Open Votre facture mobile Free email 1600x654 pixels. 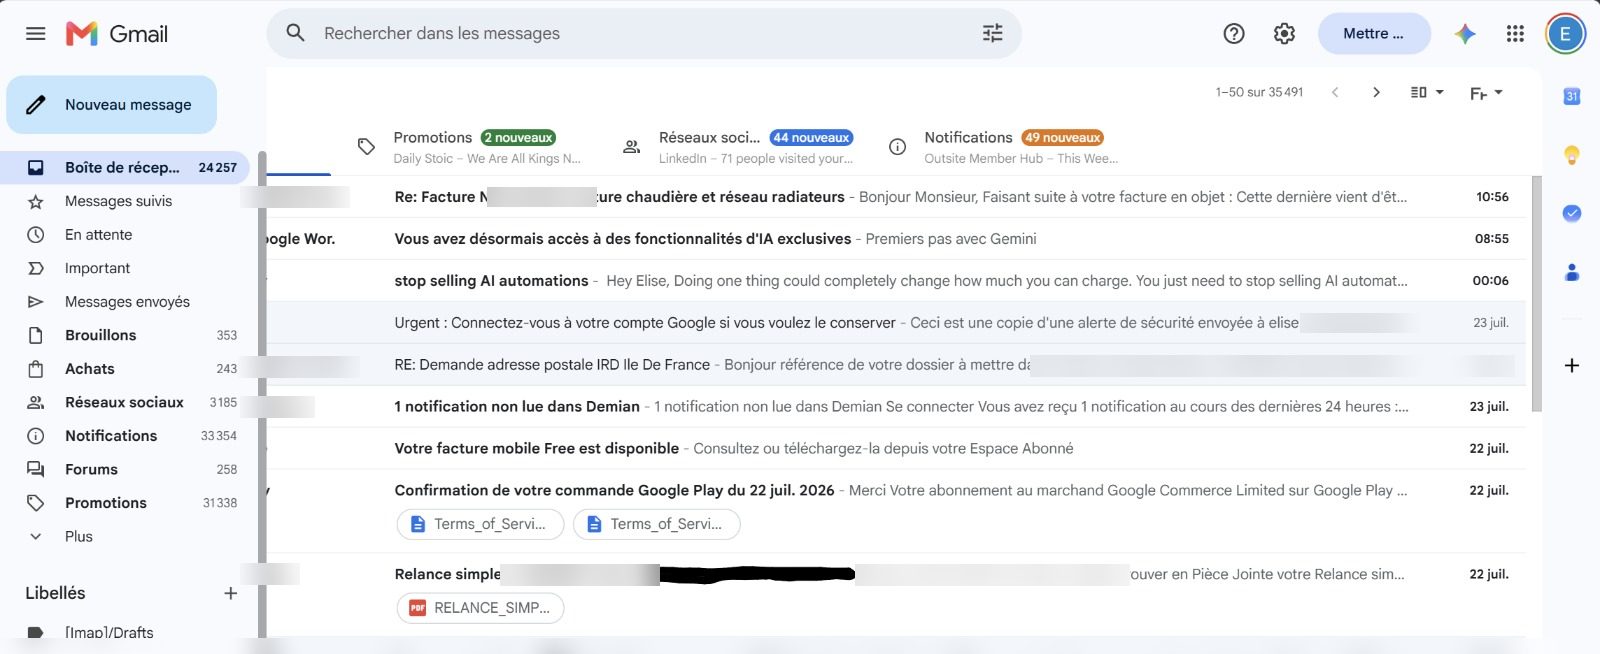895,449
